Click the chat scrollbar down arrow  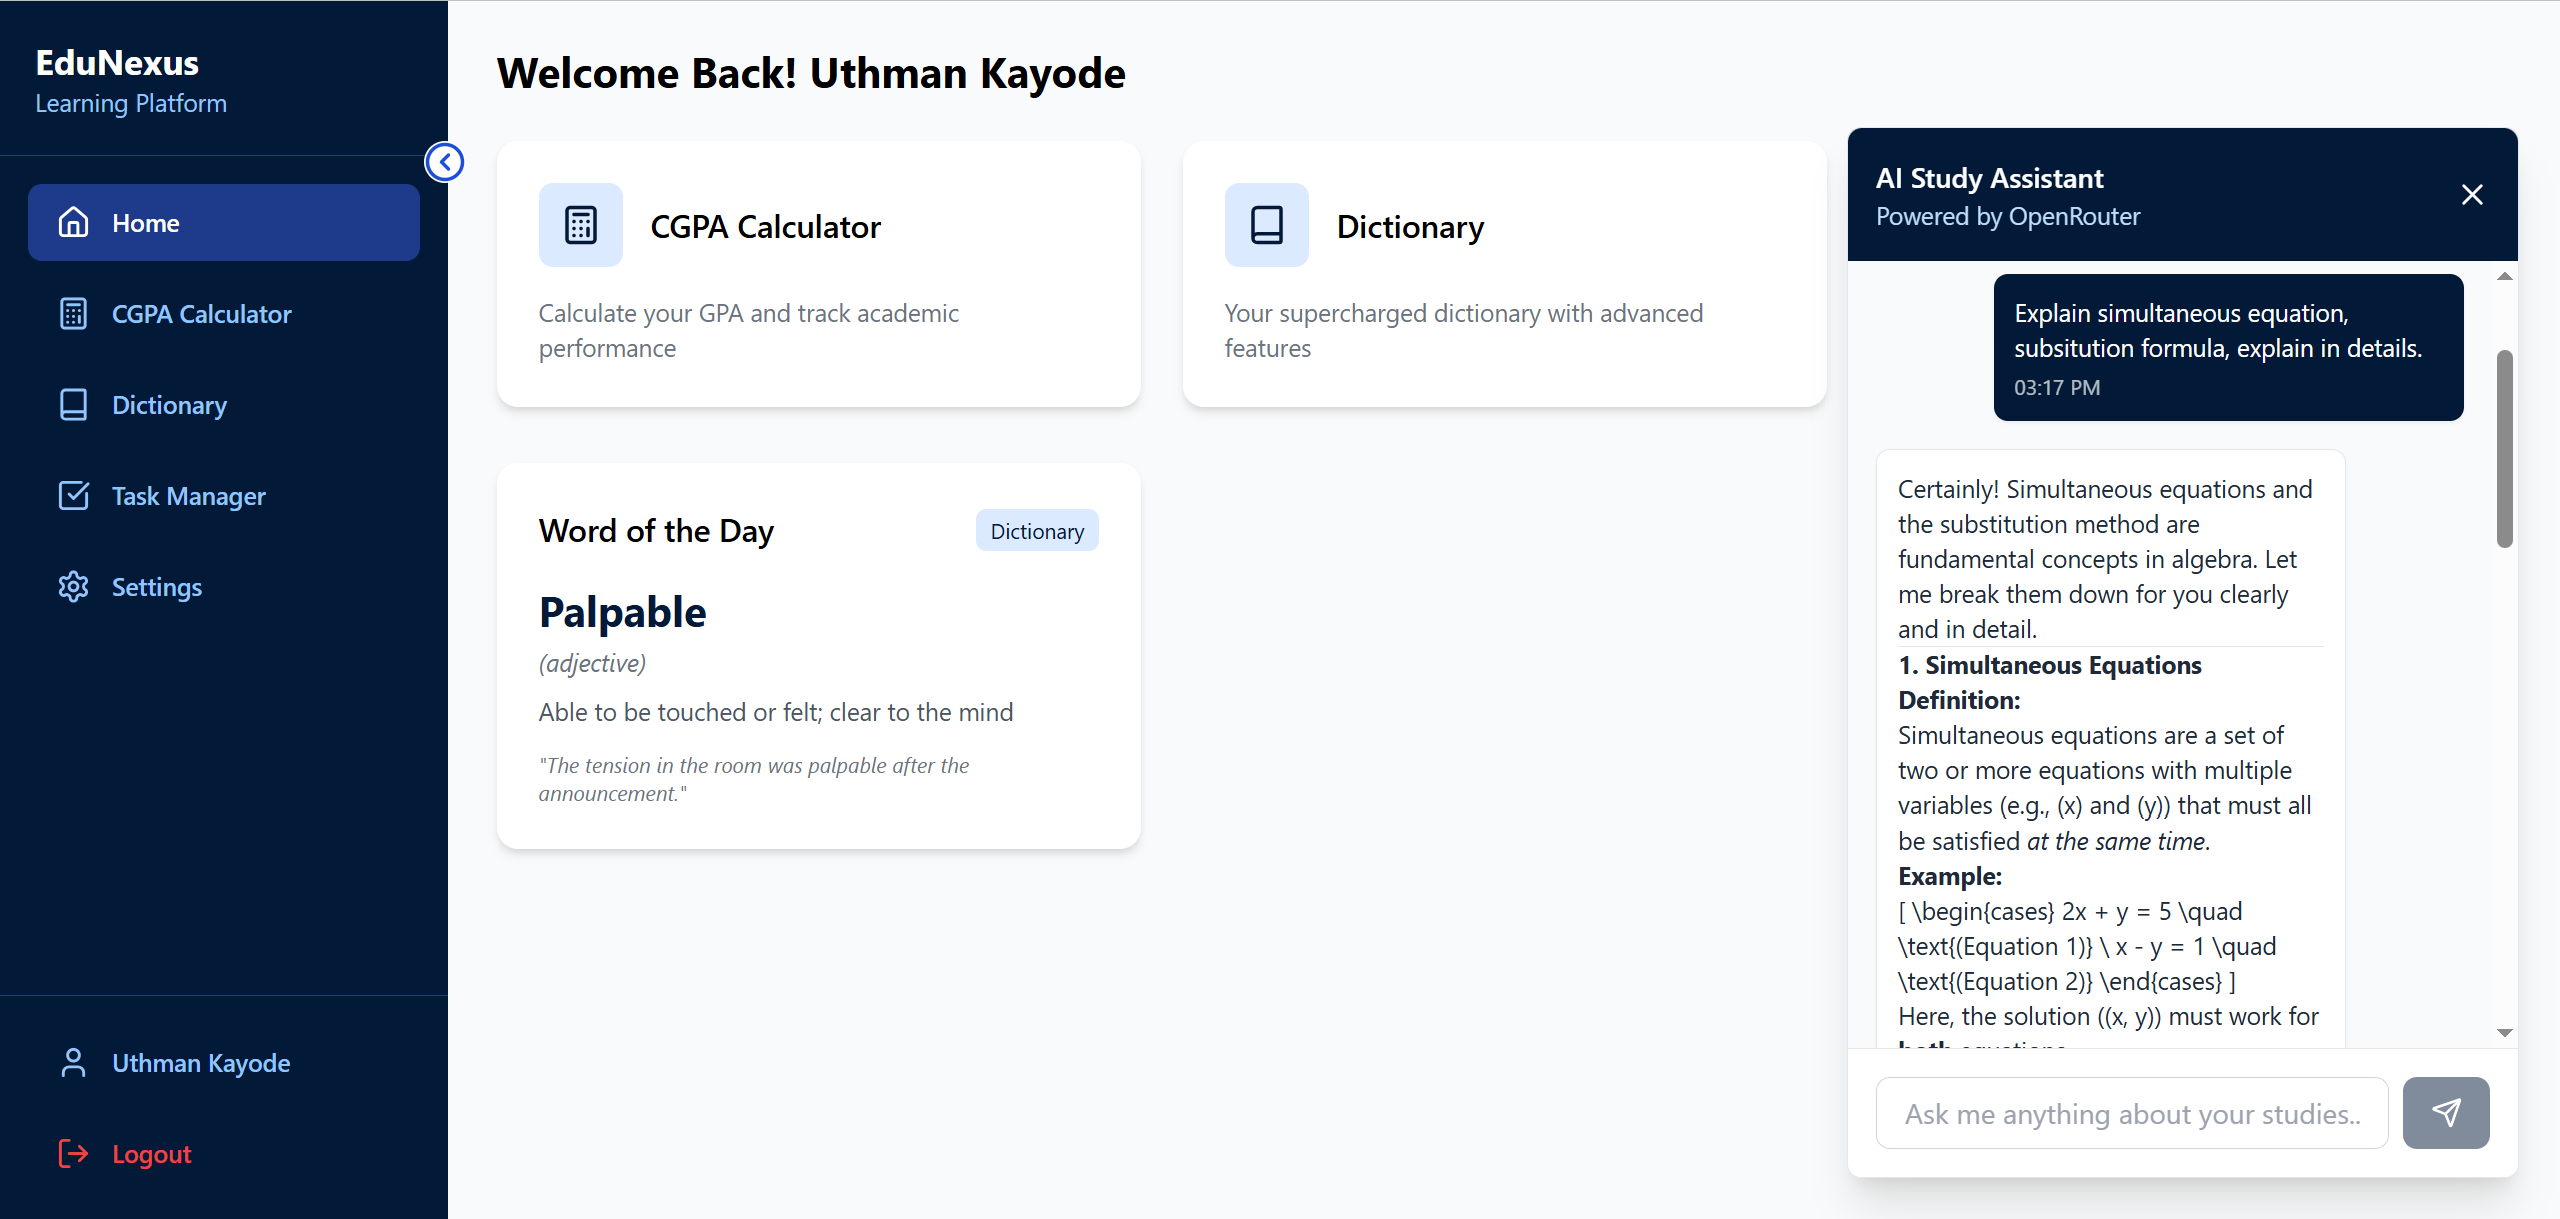coord(2505,1033)
